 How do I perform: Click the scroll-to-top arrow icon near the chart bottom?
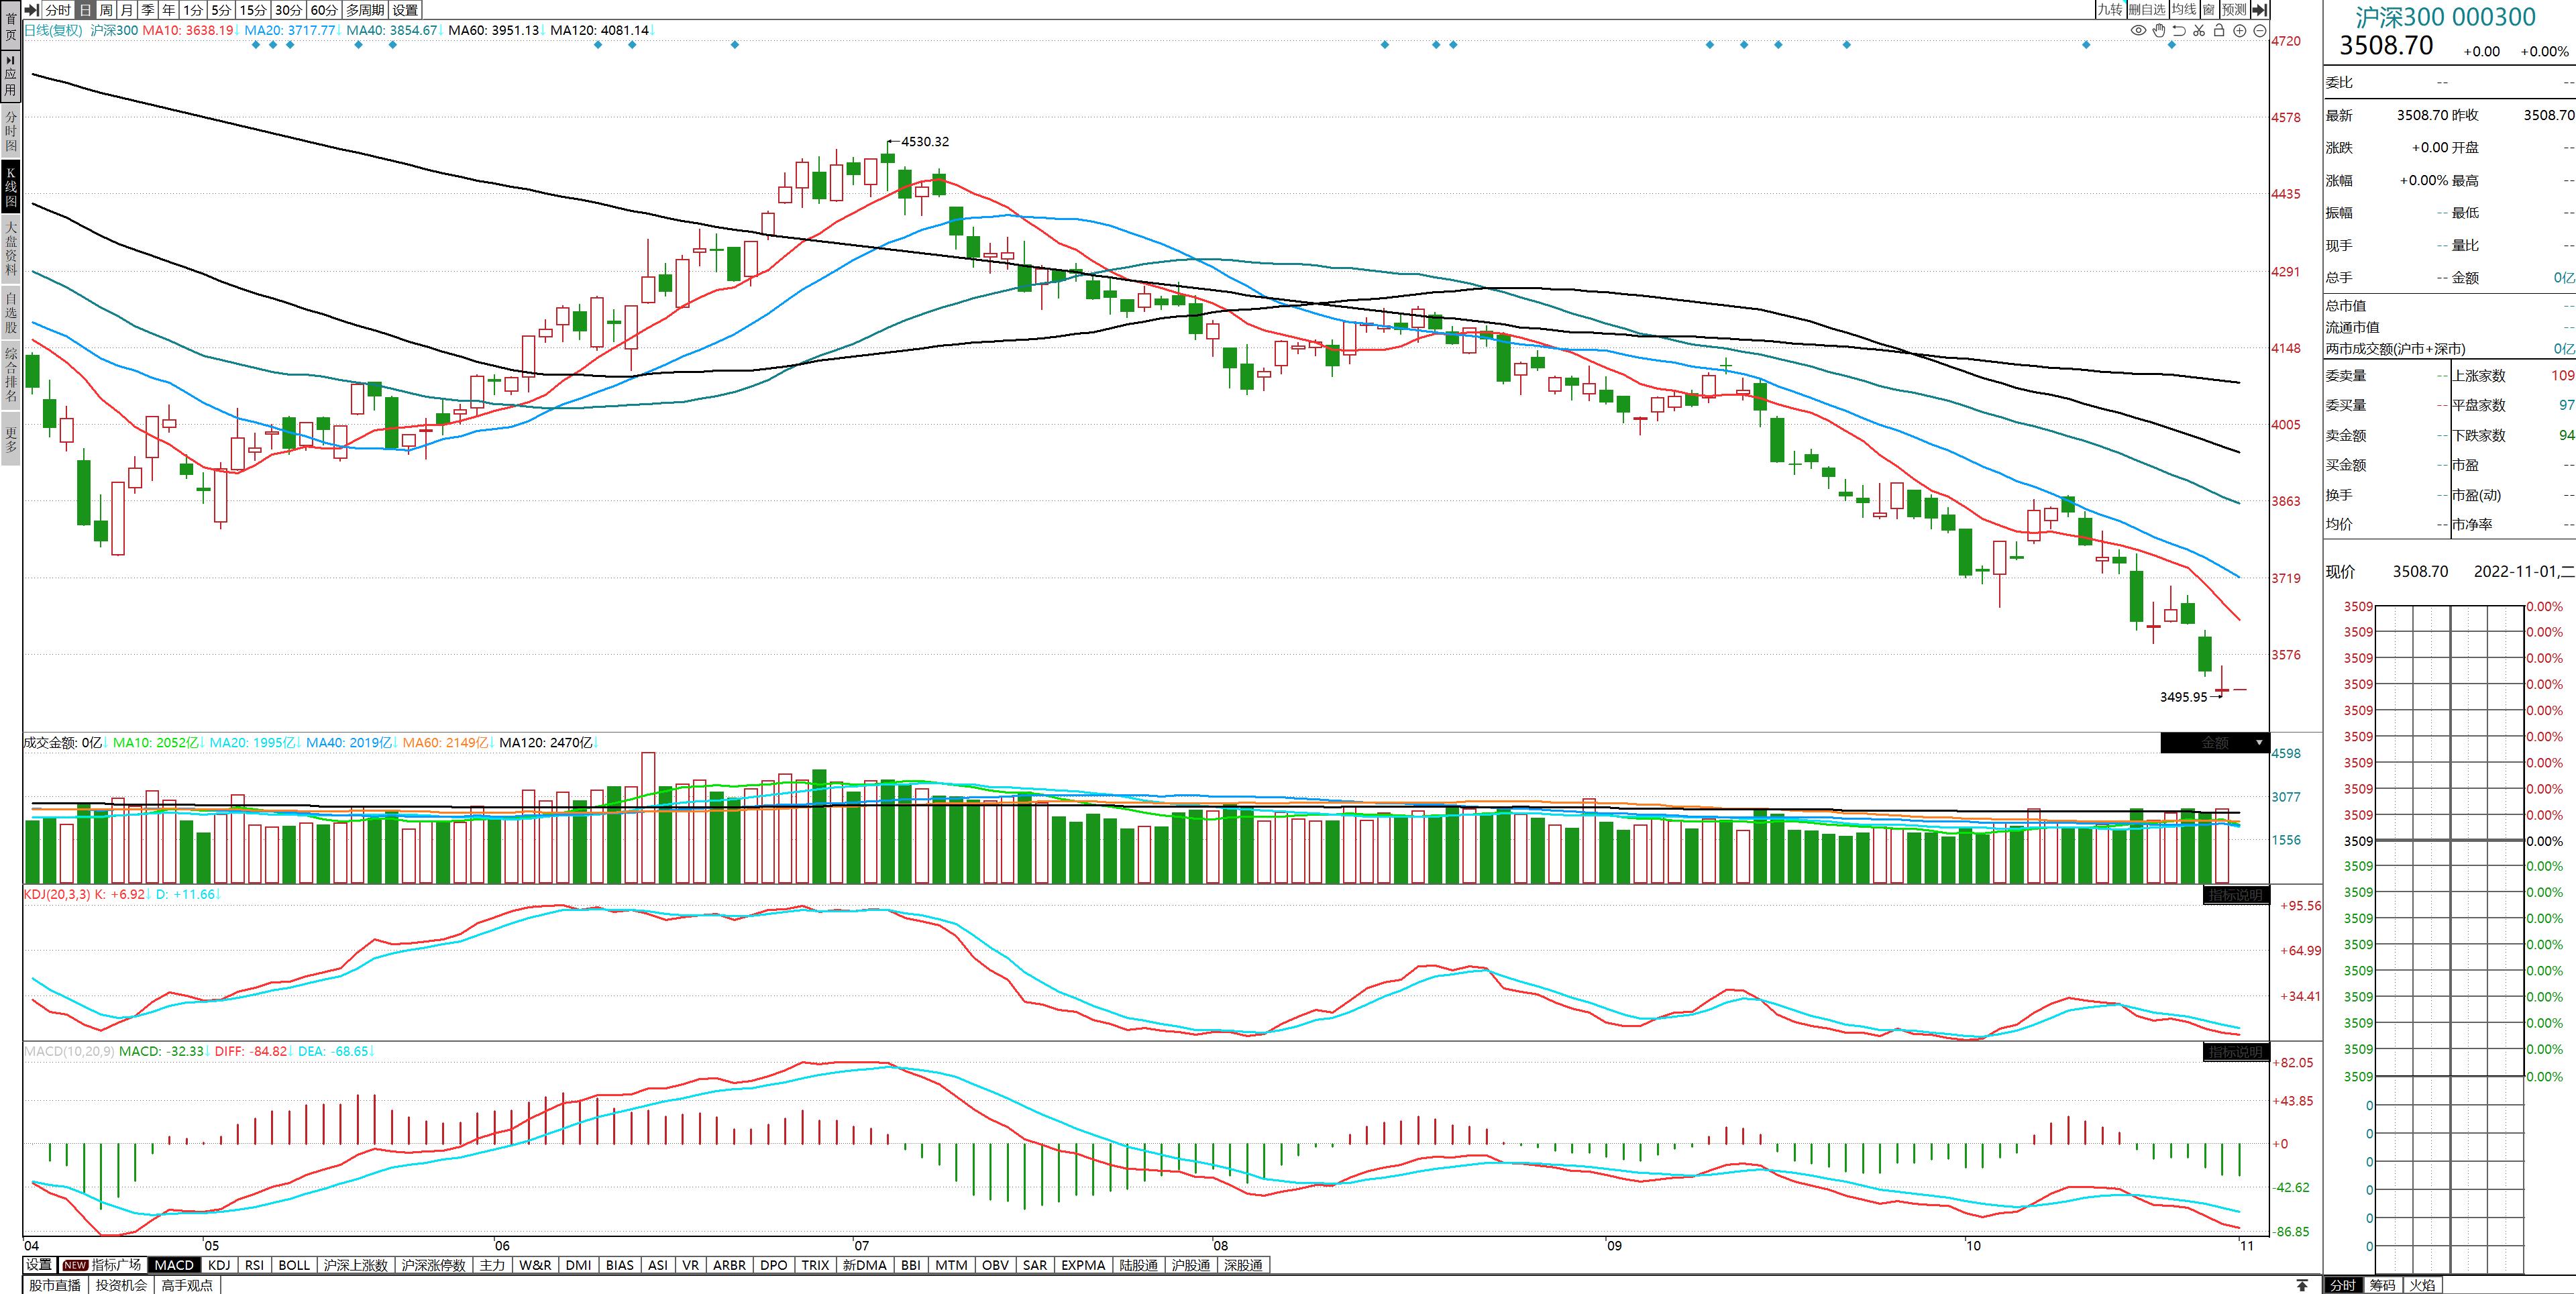click(x=2302, y=1285)
